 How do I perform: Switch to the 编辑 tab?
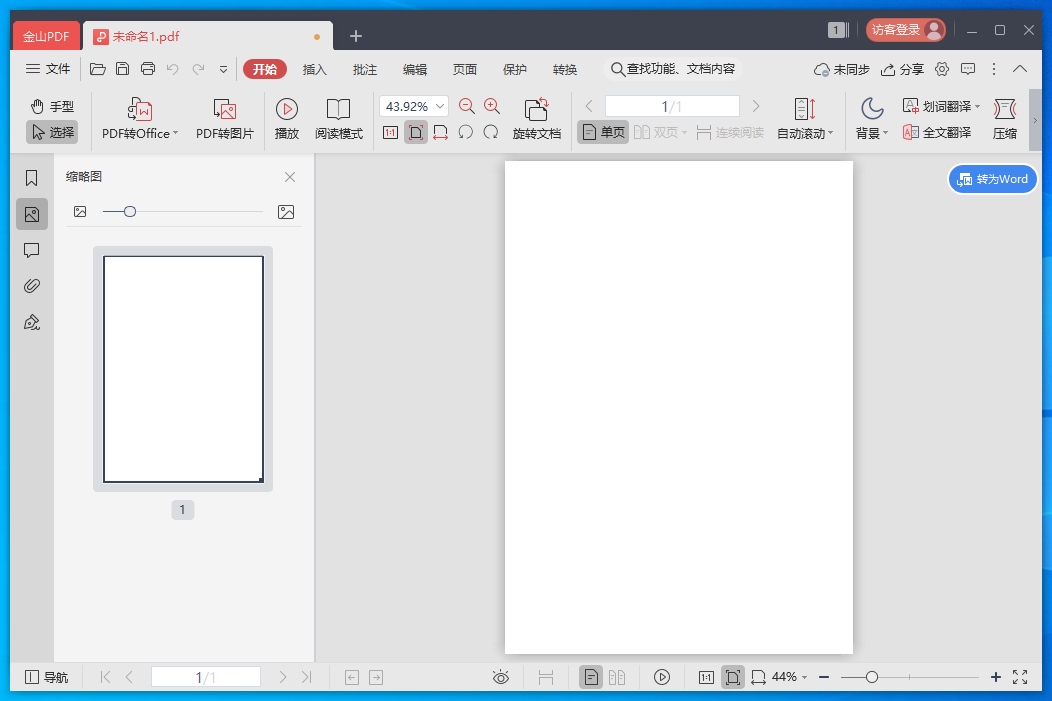coord(415,69)
